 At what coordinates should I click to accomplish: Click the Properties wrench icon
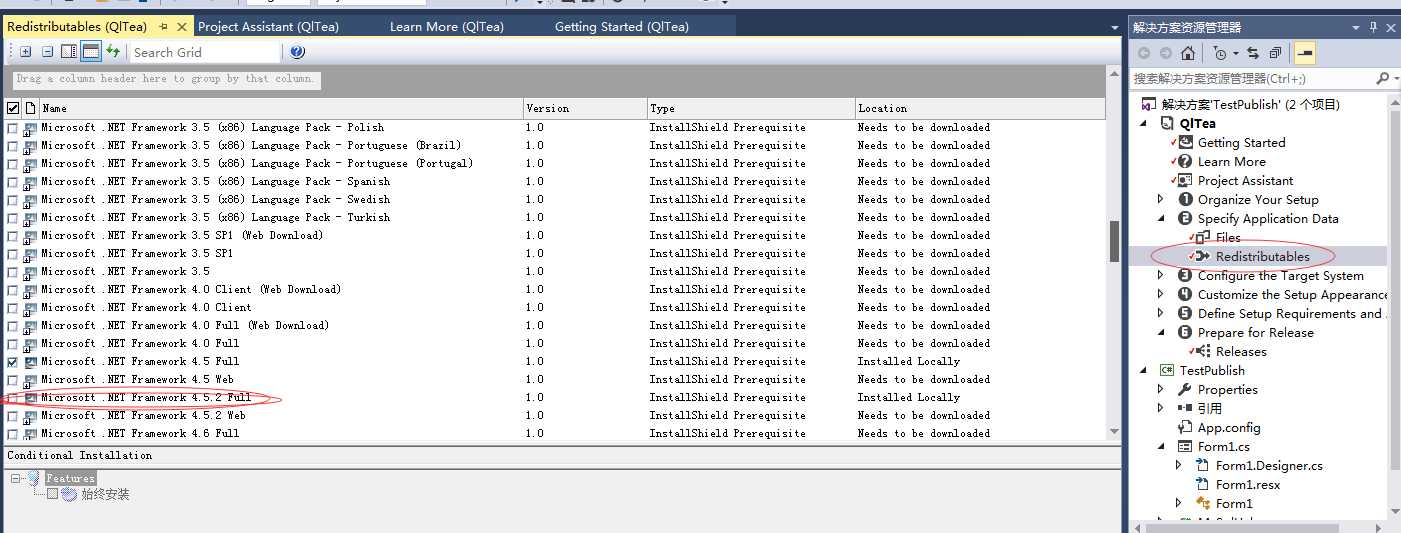pyautogui.click(x=1186, y=389)
